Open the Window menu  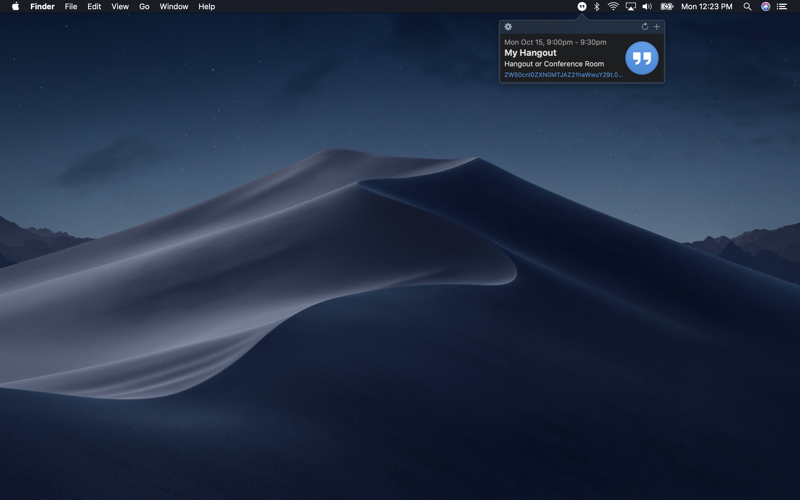coord(173,7)
